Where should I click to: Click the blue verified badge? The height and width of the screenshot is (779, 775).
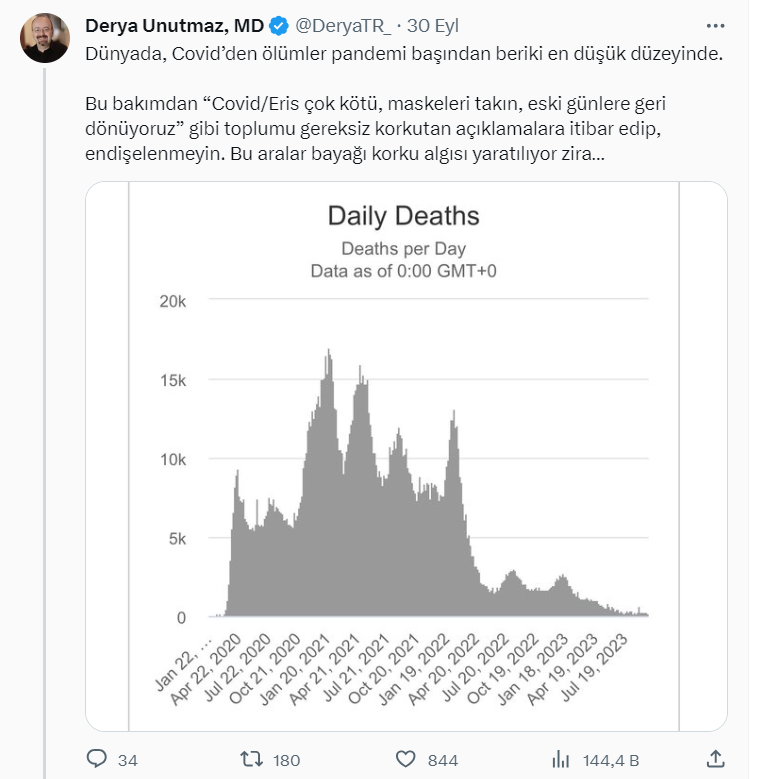tap(279, 26)
